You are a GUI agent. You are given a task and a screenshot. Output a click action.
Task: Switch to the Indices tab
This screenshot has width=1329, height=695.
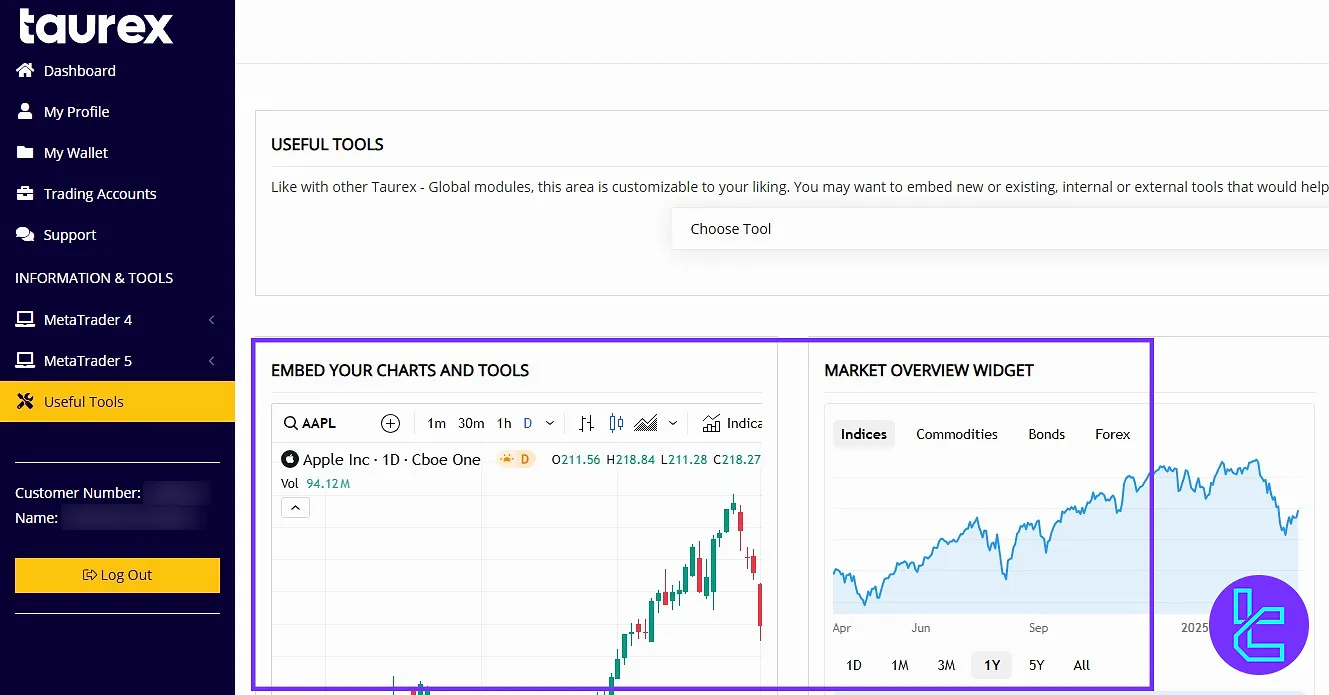coord(863,434)
